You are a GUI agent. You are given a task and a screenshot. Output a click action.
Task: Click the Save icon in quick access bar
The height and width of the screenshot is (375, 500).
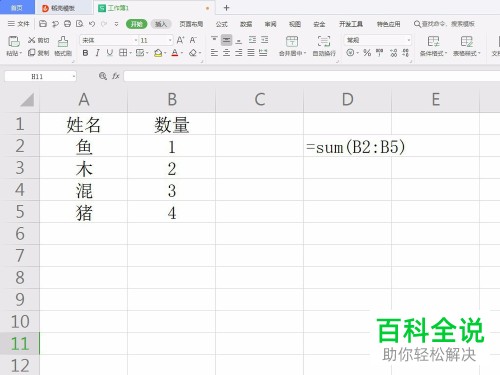point(43,24)
